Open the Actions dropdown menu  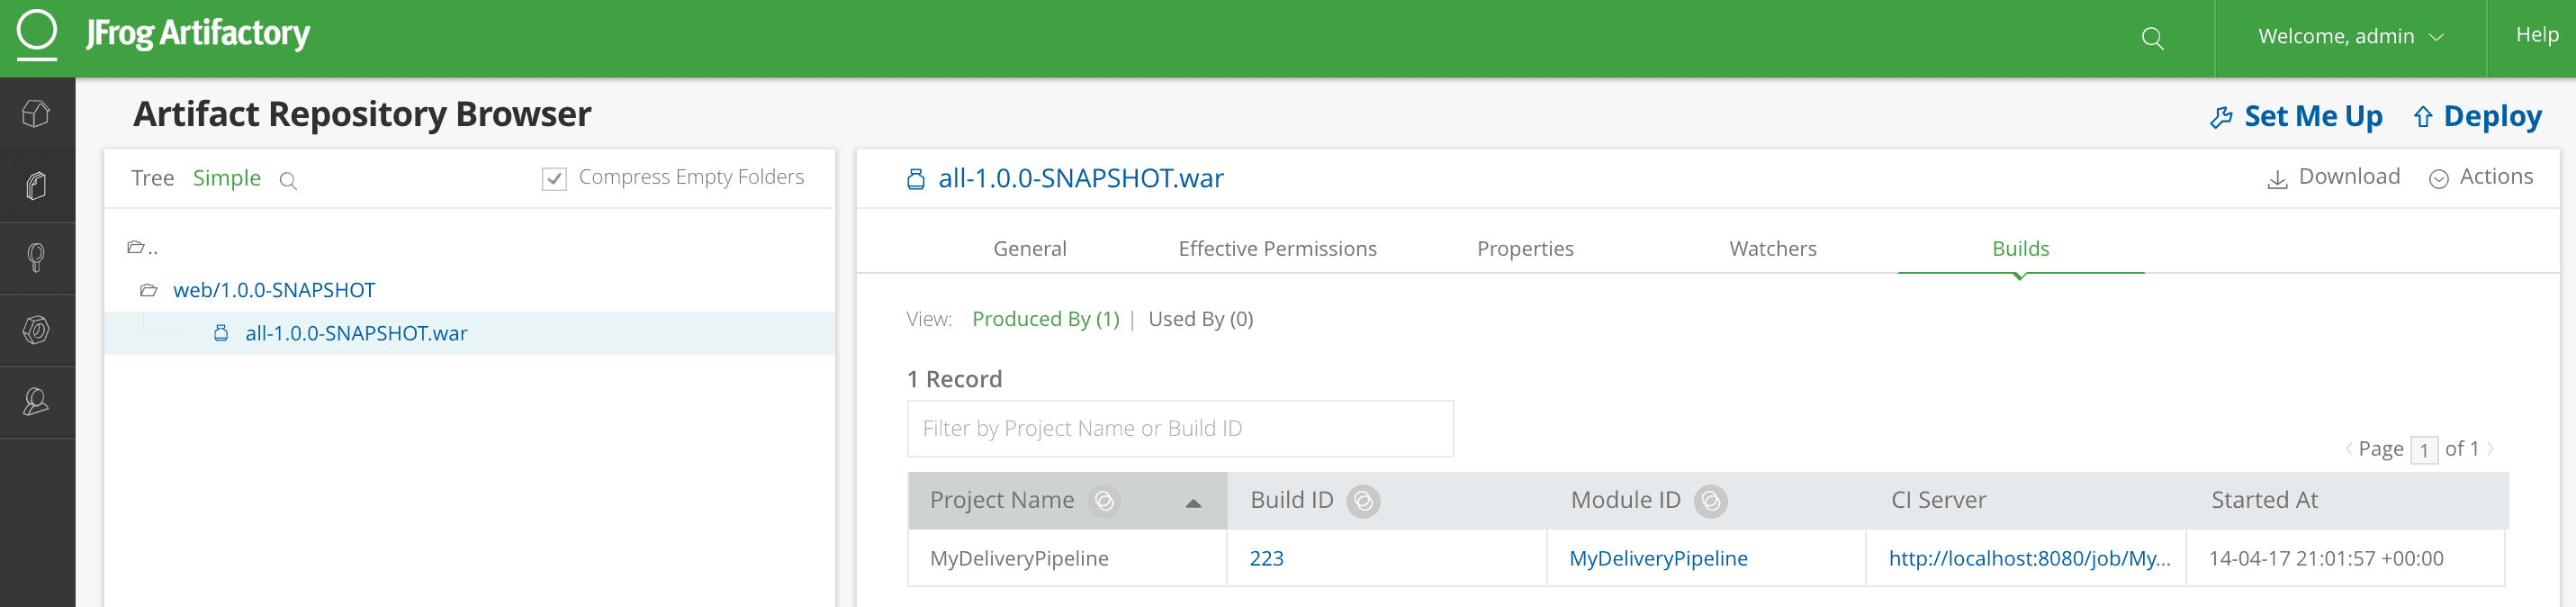pos(2481,177)
